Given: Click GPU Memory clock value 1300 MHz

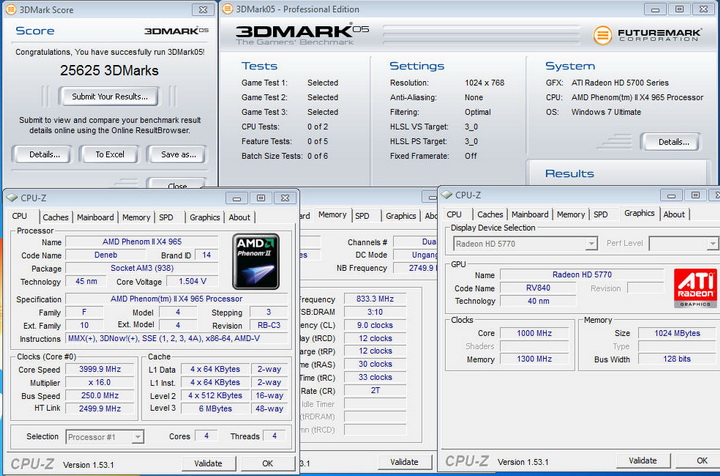Looking at the screenshot, I should click(534, 359).
